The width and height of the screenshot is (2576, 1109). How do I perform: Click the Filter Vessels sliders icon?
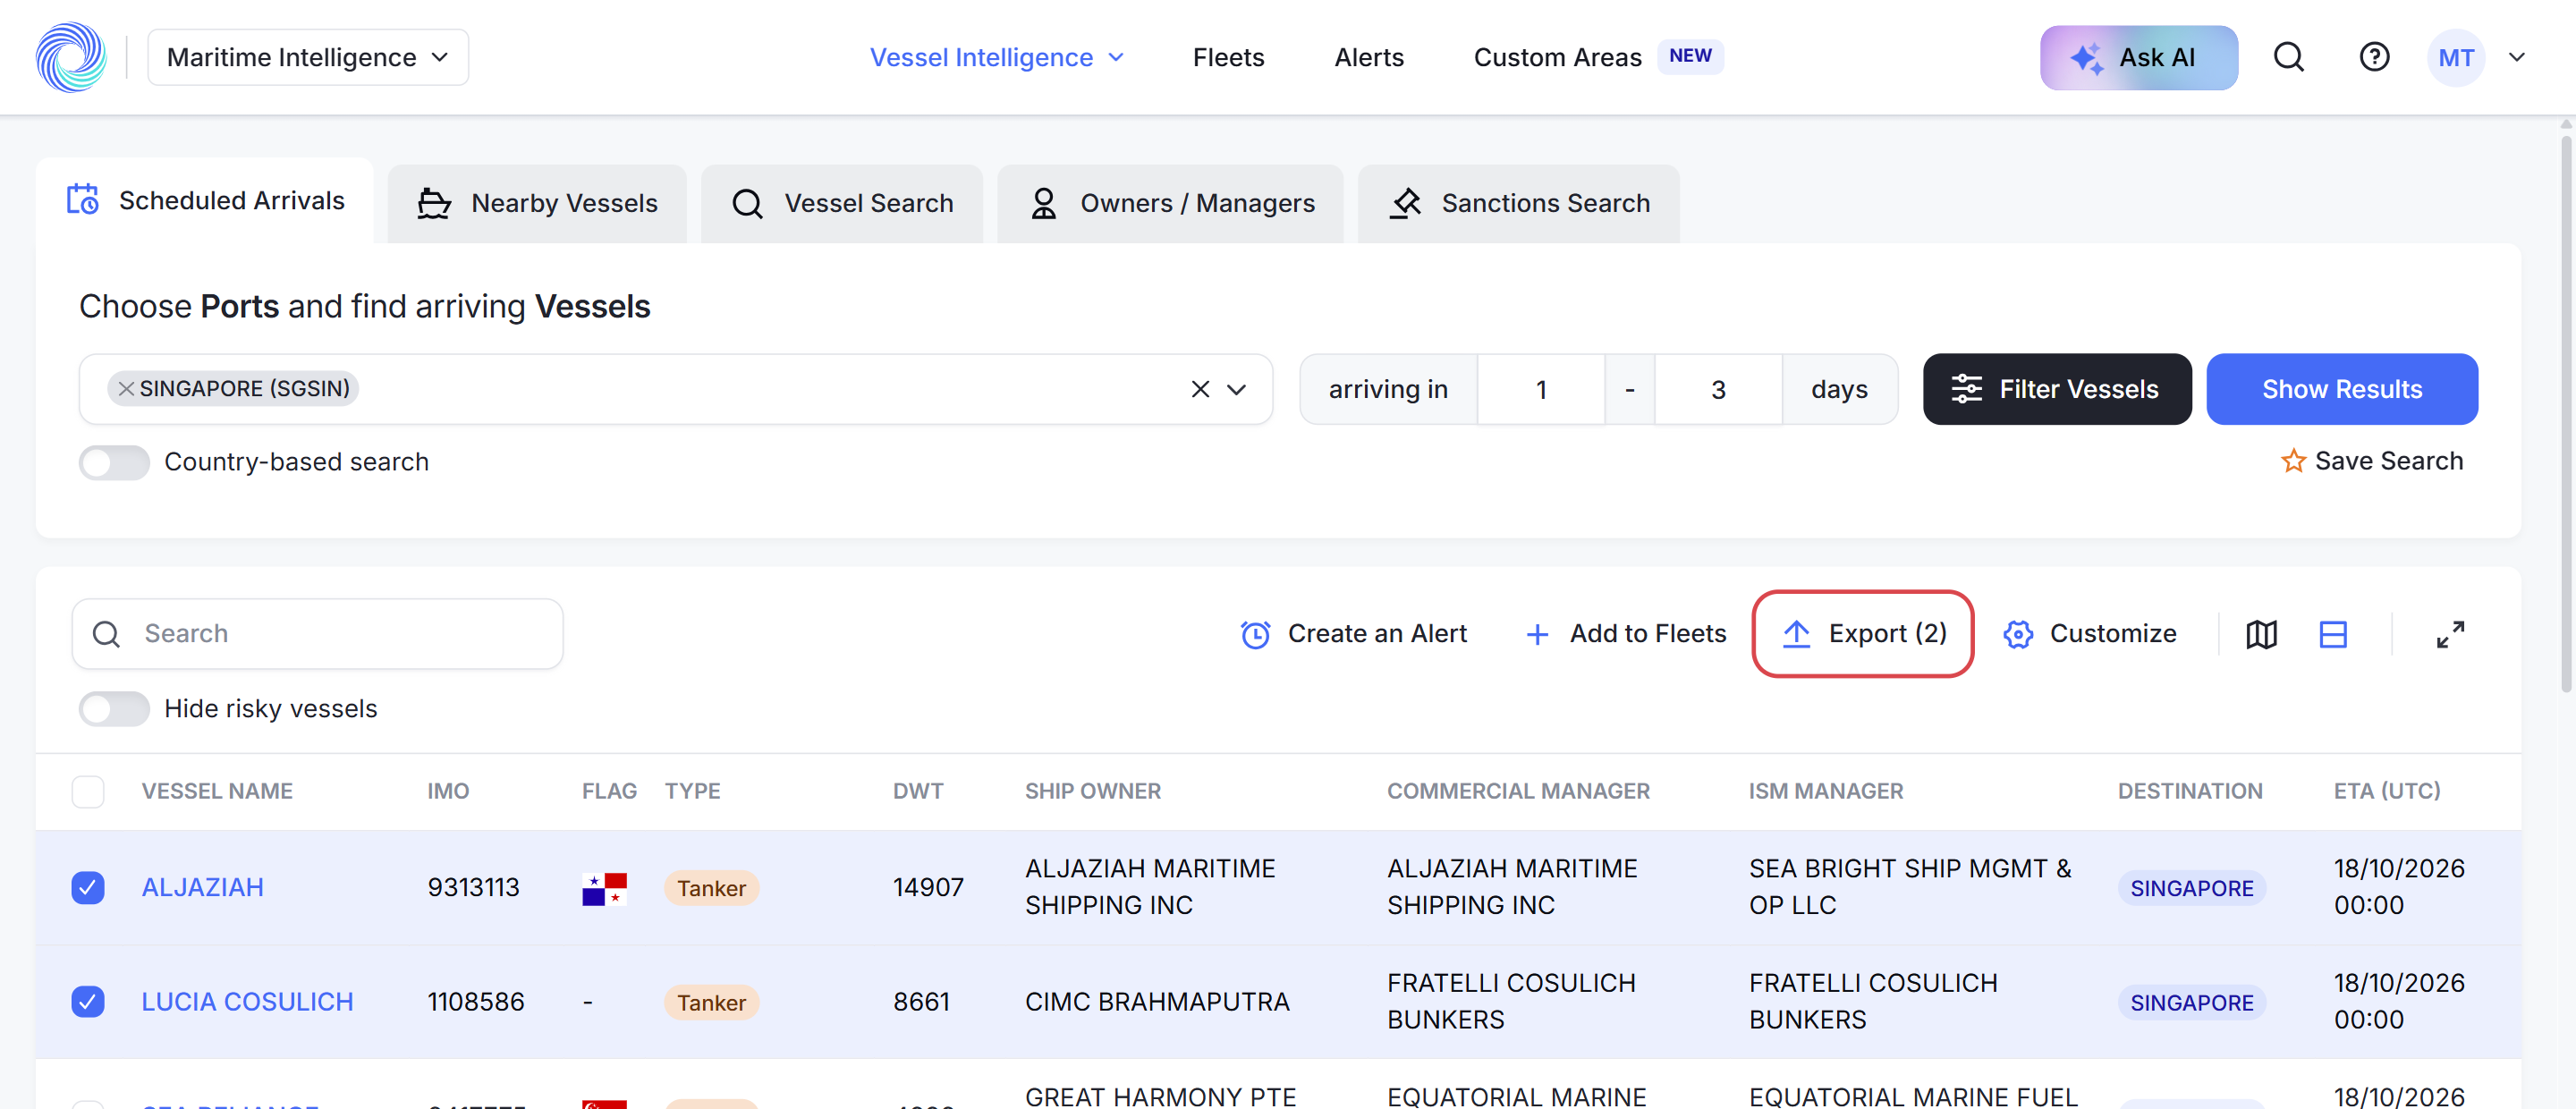pyautogui.click(x=1965, y=389)
